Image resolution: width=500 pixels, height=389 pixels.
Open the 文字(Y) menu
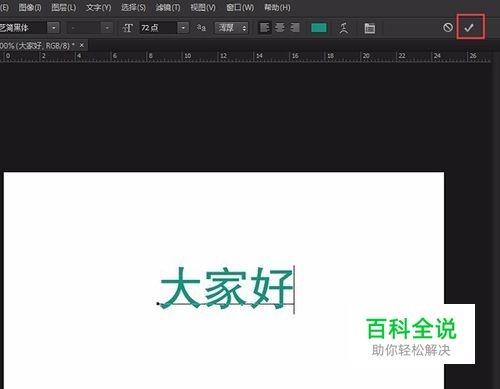(98, 7)
